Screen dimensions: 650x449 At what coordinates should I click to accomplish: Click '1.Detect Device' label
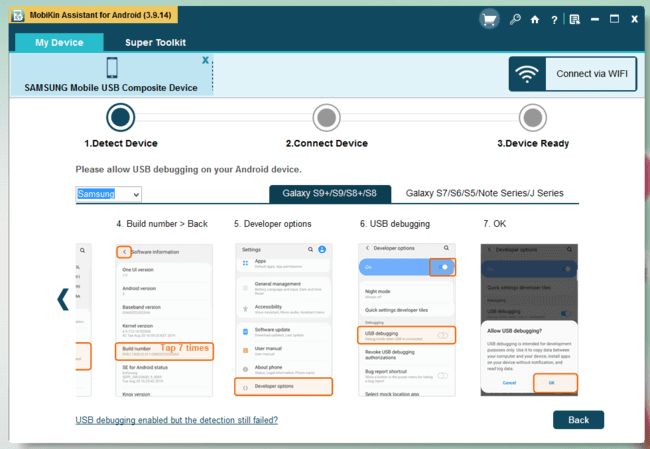point(121,143)
